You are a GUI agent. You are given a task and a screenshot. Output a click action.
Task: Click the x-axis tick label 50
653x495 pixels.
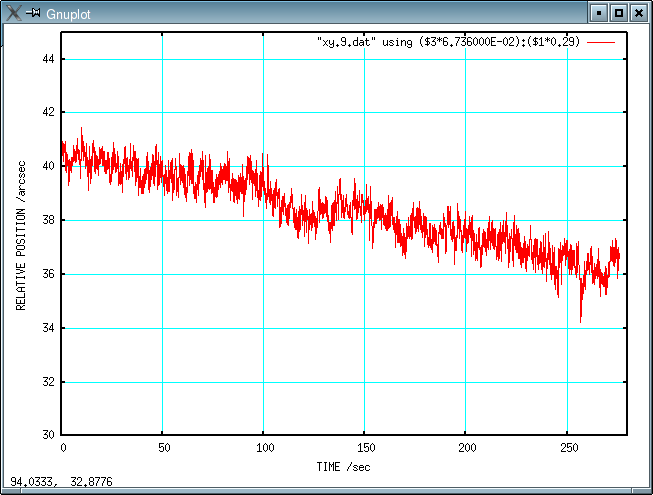pos(164,448)
